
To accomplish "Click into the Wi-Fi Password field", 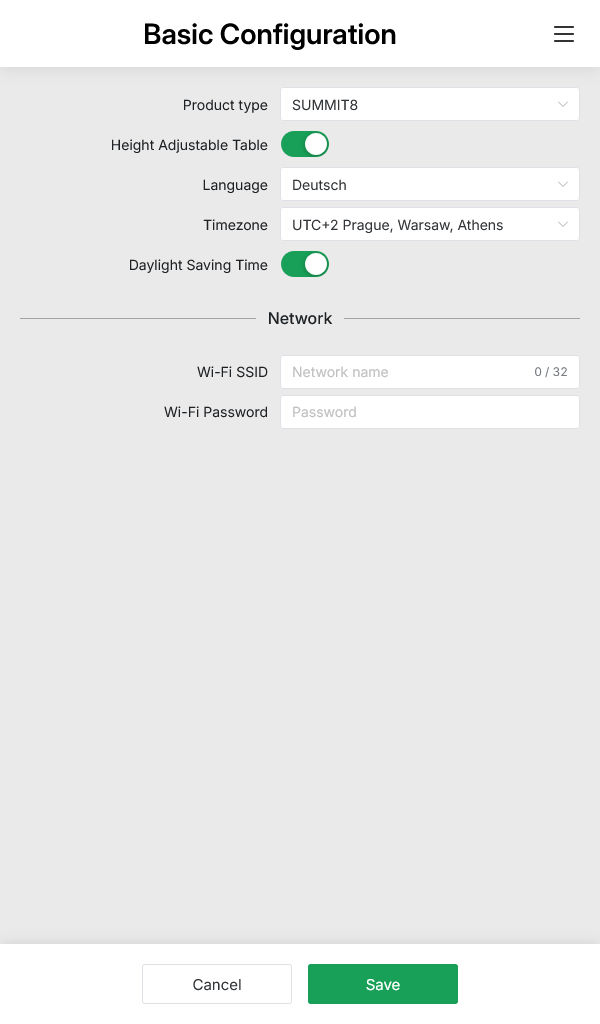I will 429,412.
